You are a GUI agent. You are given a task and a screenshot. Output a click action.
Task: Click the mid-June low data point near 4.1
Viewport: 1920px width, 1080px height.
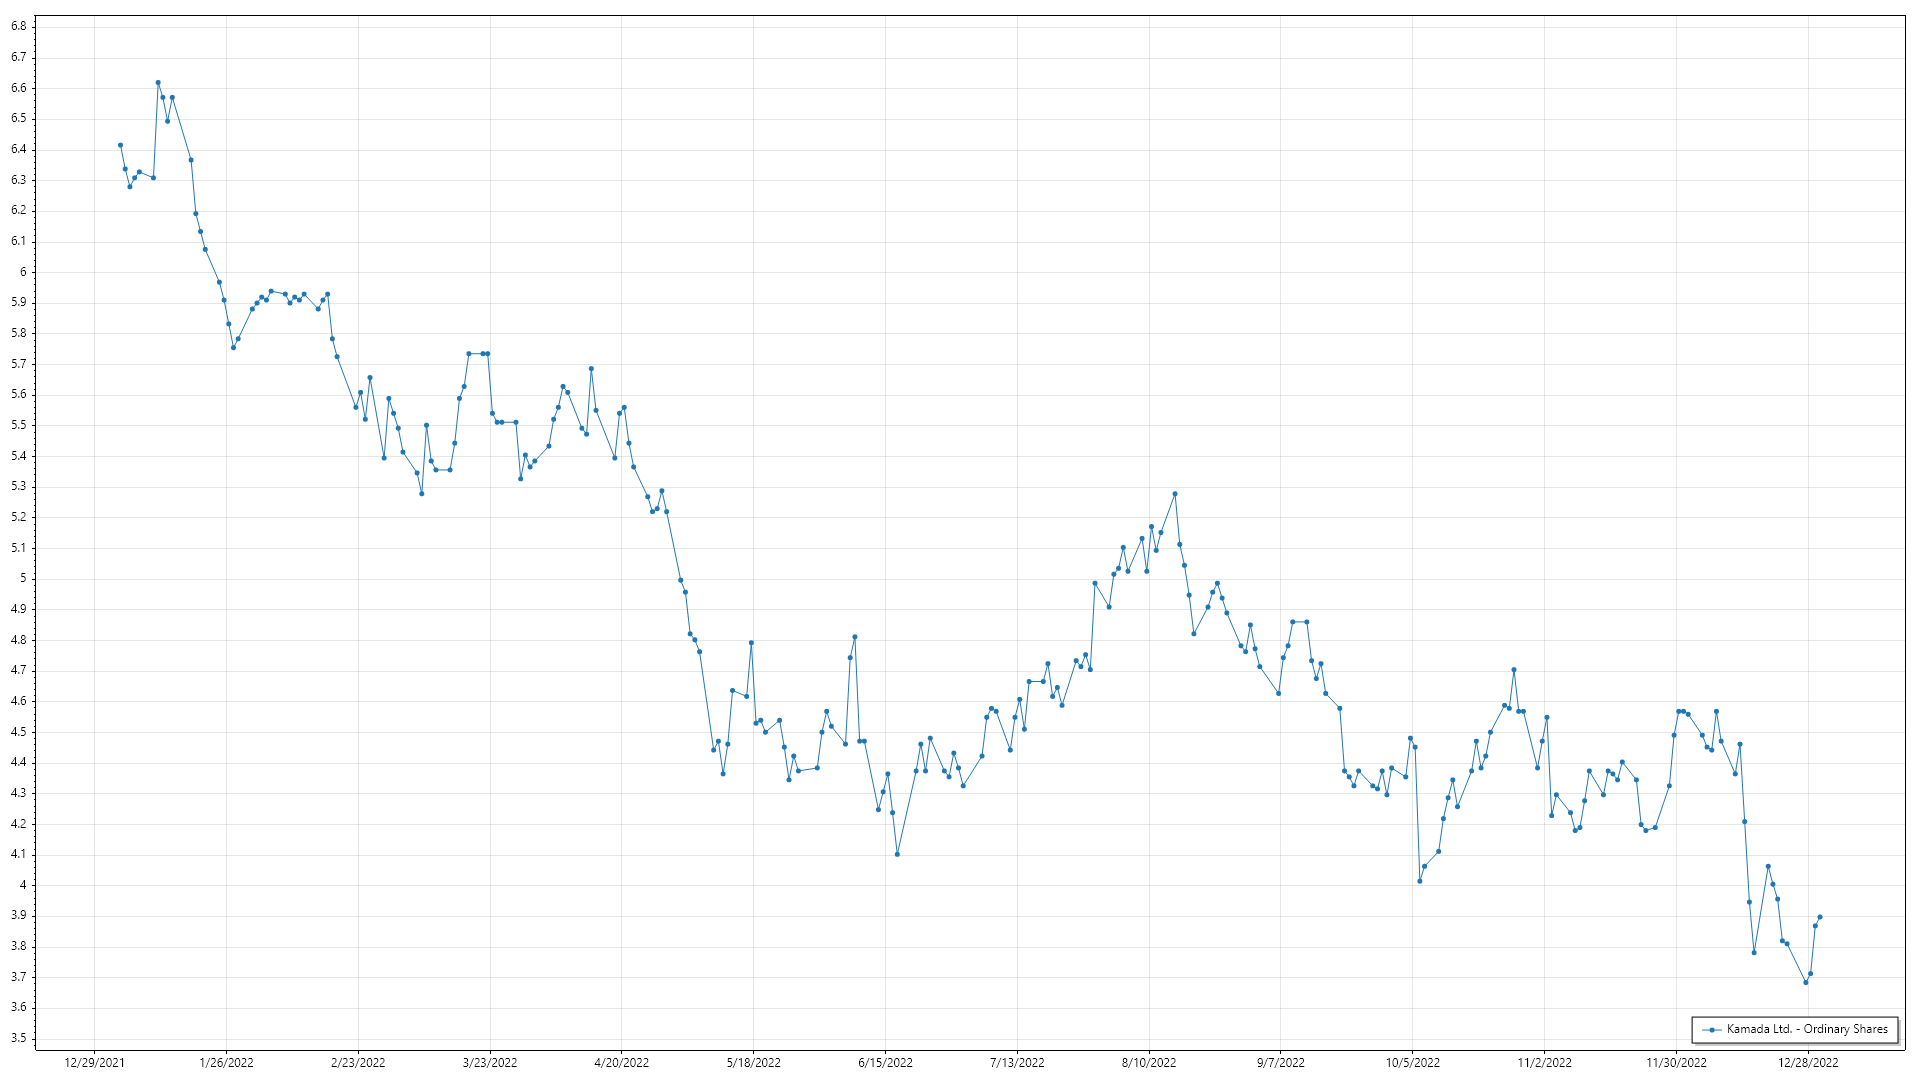[897, 854]
